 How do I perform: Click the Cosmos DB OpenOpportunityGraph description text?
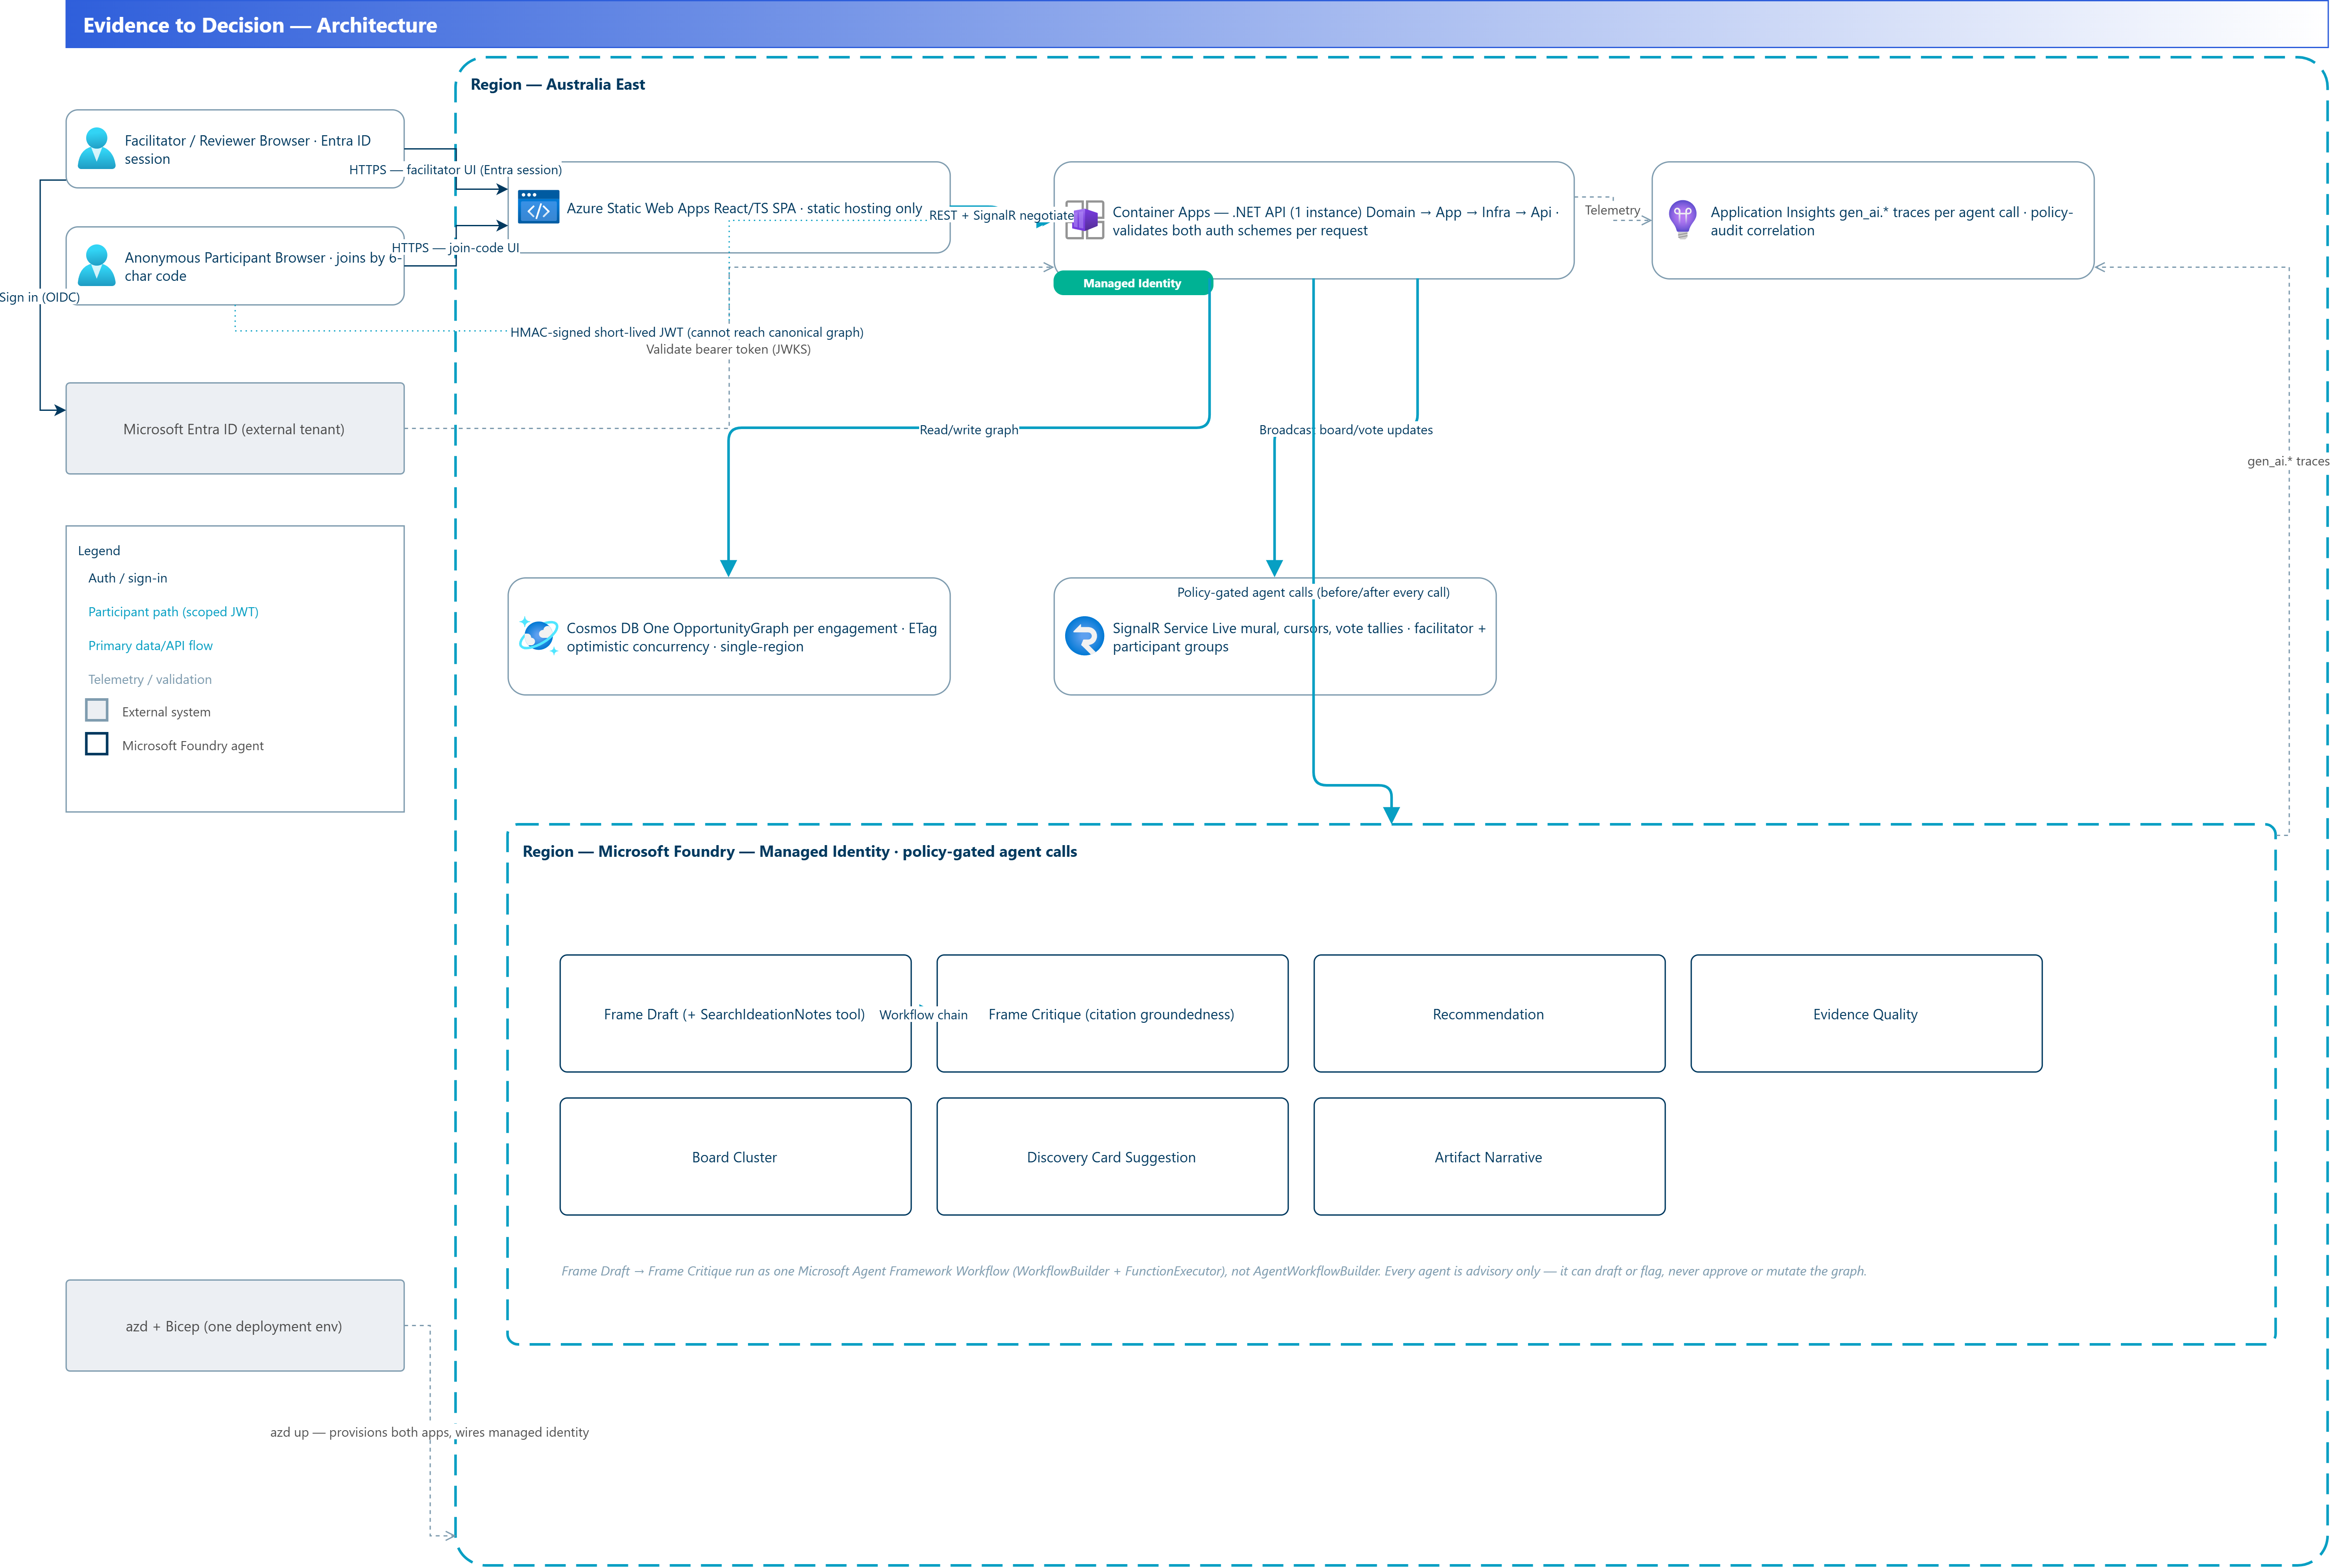pyautogui.click(x=751, y=637)
